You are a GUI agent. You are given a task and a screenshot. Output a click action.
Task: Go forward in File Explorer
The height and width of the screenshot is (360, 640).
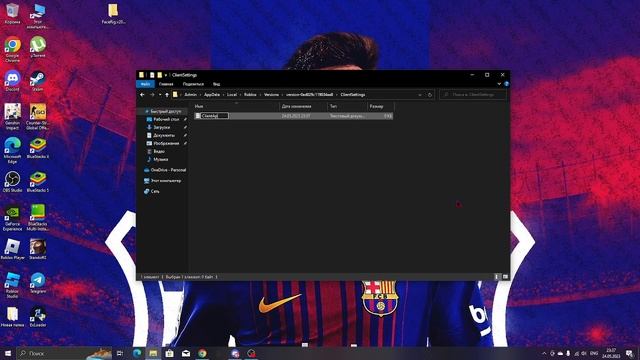(152, 95)
